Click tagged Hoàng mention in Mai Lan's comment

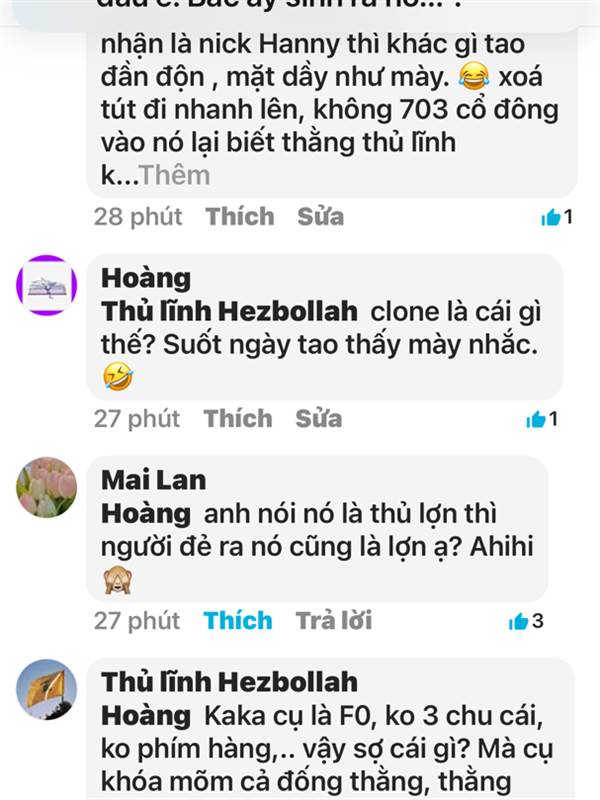146,513
